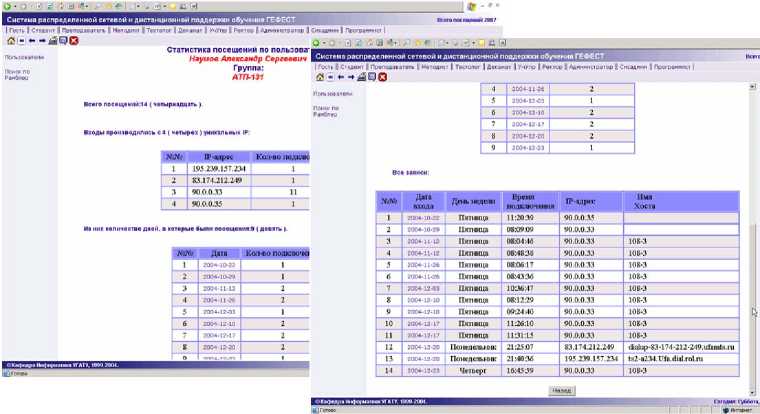This screenshot has width=760, height=414.
Task: Click the minus icon in the front window toolbar
Action: coord(331,77)
